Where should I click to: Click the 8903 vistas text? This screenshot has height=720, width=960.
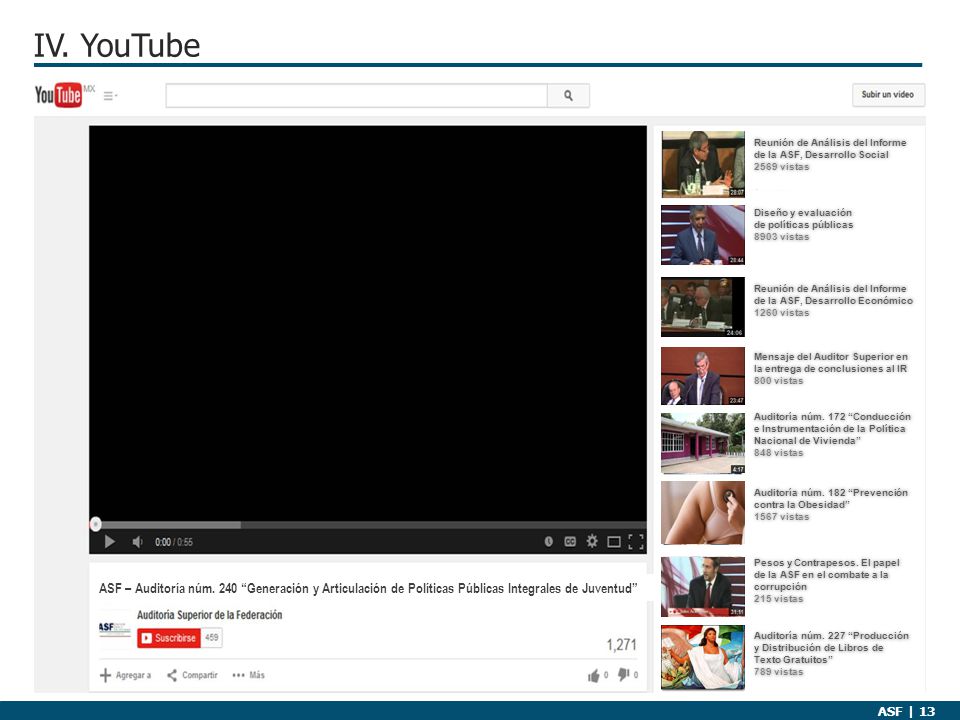(781, 237)
